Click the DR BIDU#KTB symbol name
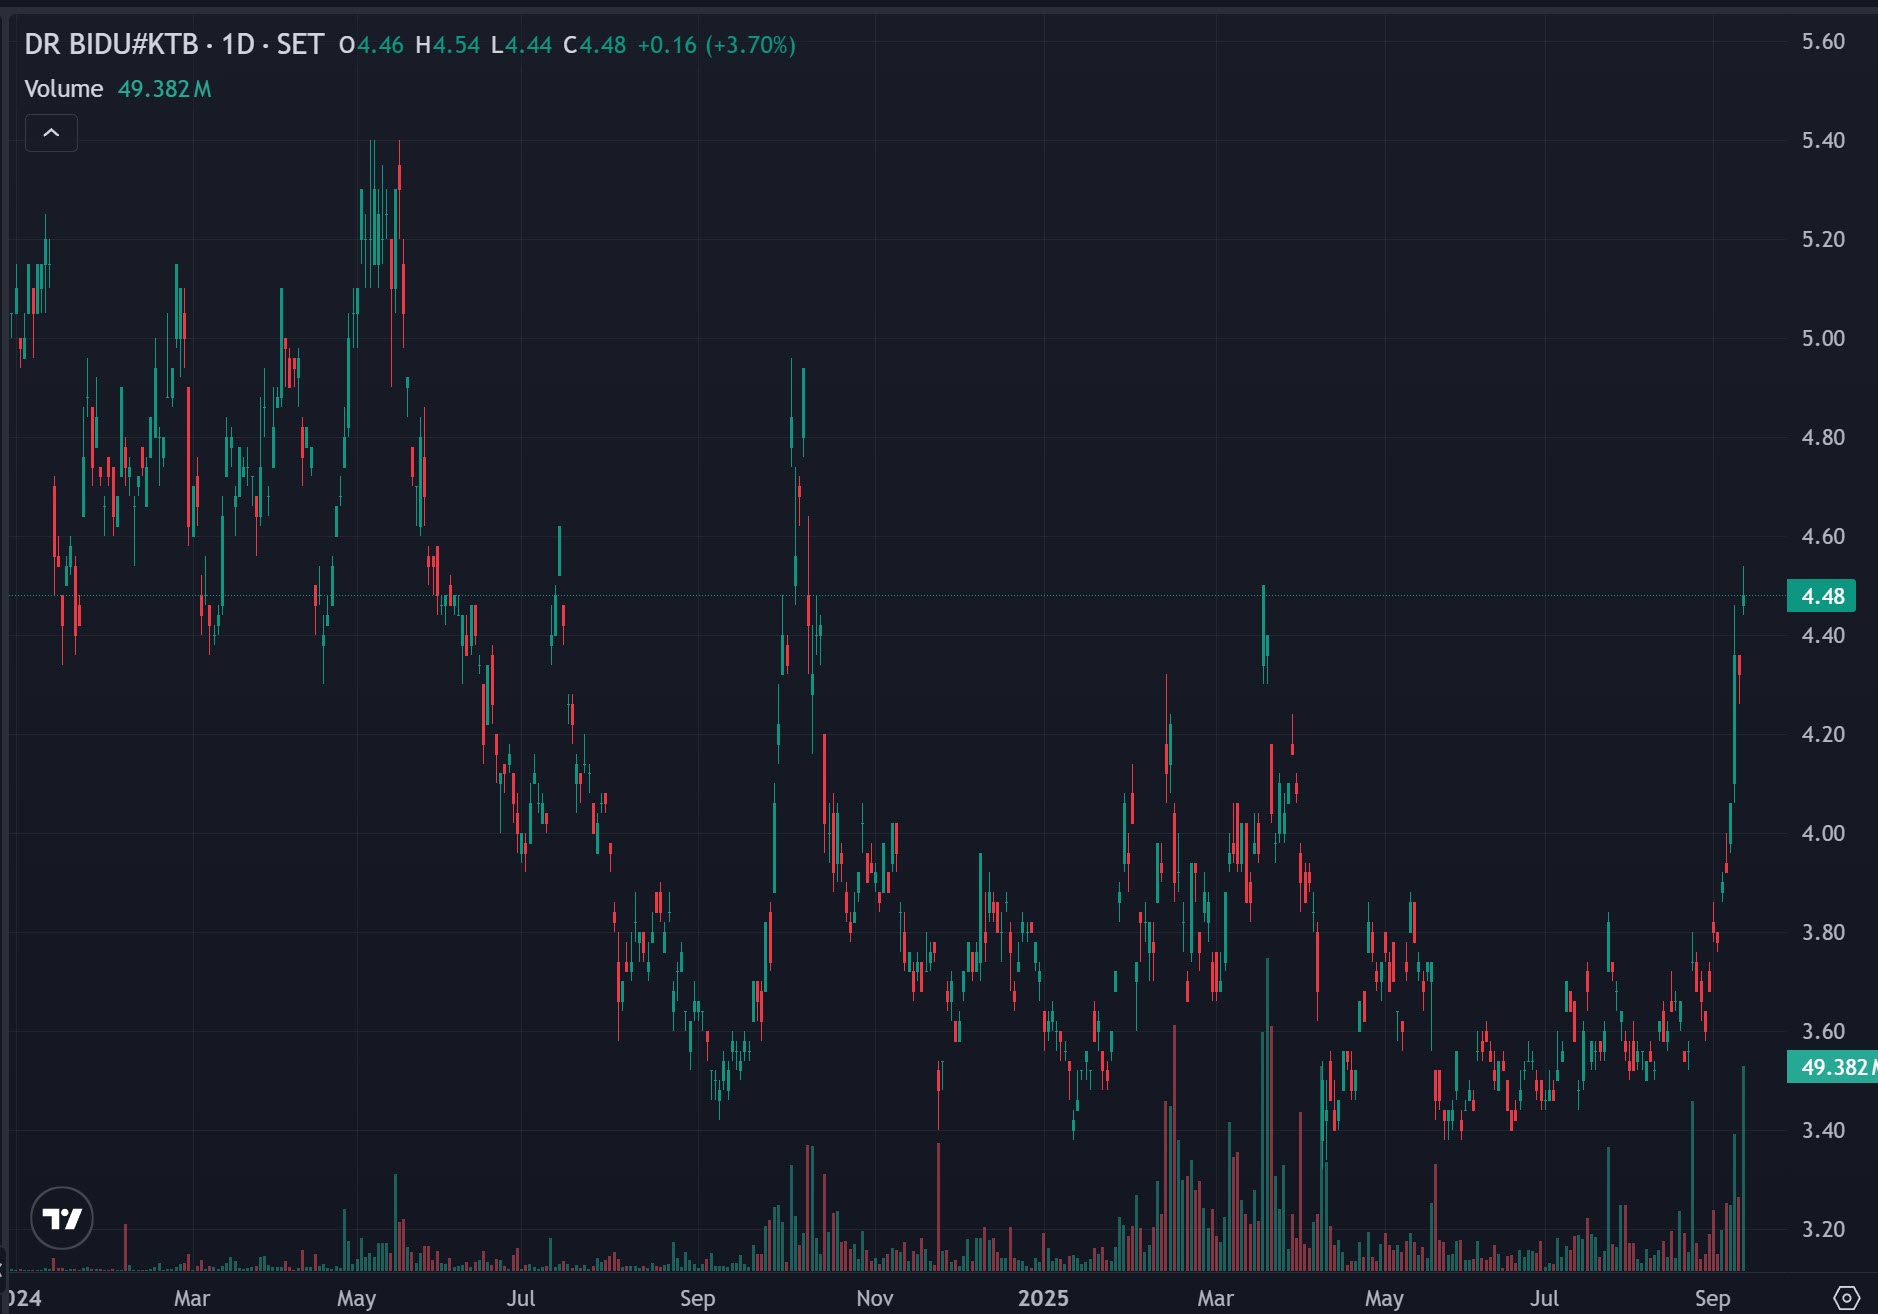 (x=111, y=45)
